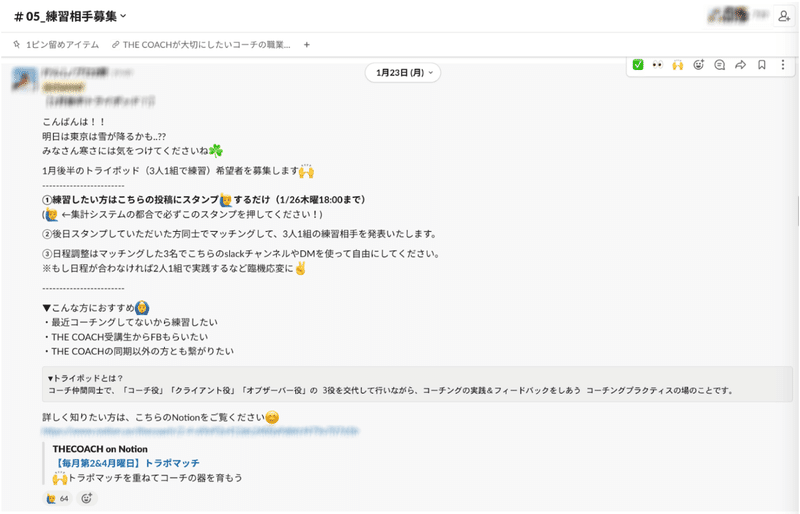Image resolution: width=800 pixels, height=514 pixels.
Task: Click the blurred poster name
Action: (x=74, y=72)
